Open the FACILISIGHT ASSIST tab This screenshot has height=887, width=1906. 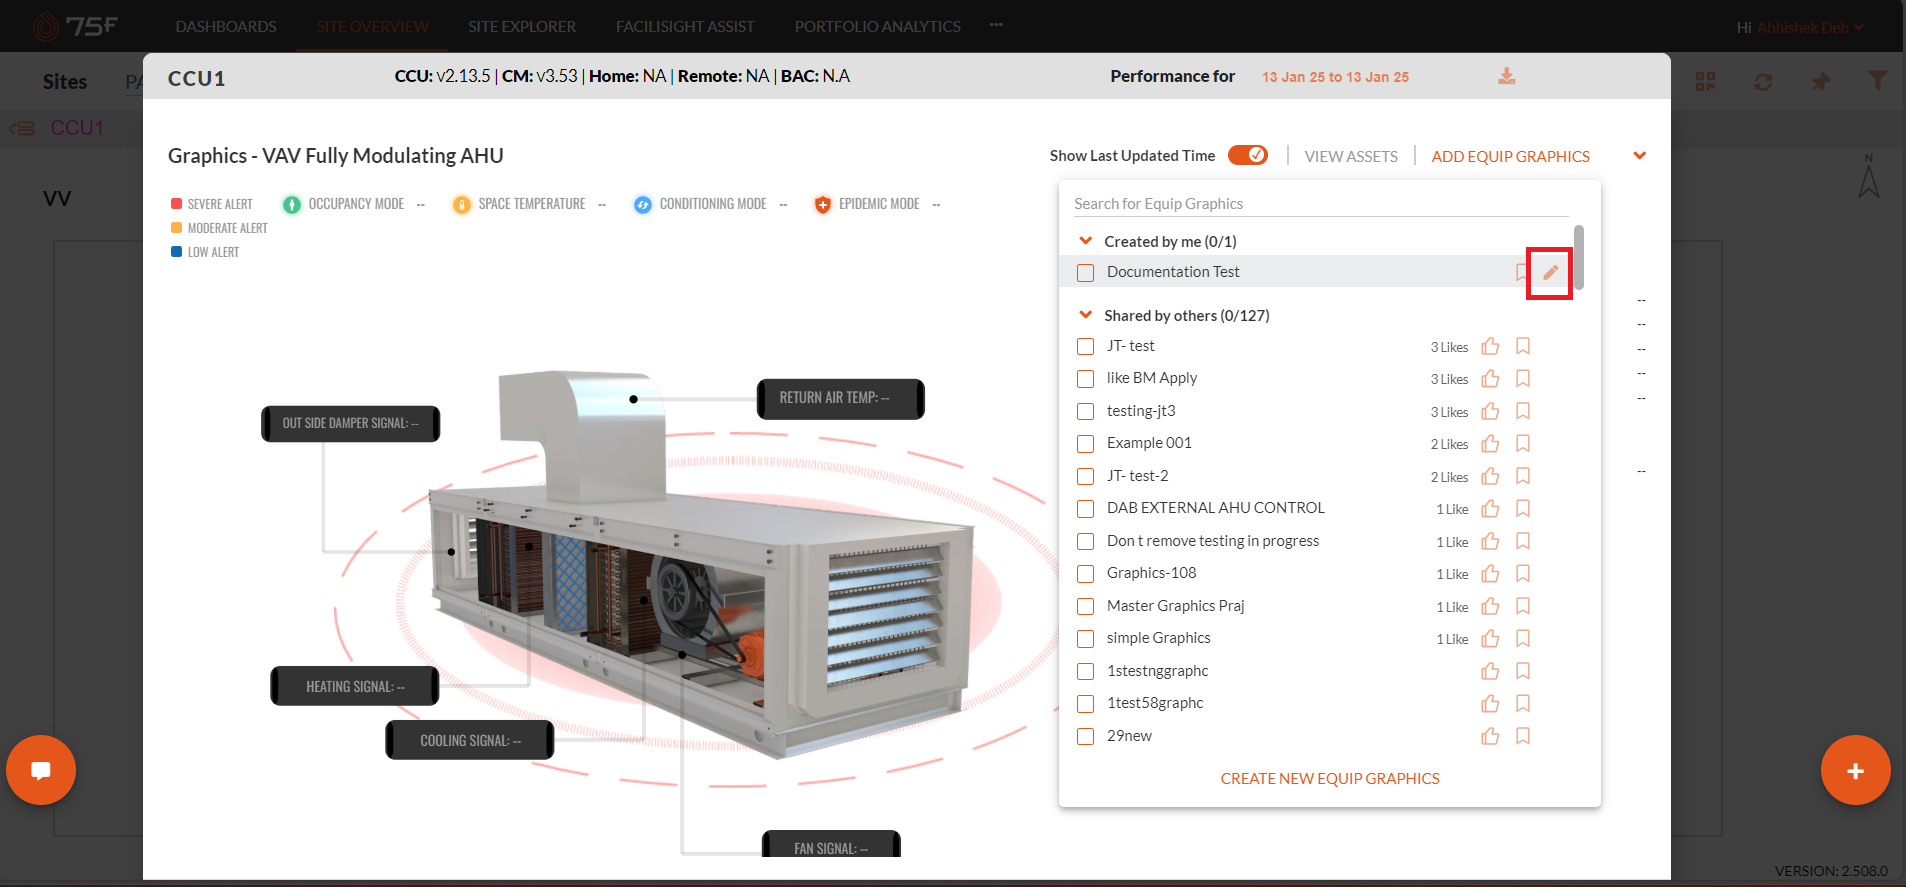click(685, 27)
